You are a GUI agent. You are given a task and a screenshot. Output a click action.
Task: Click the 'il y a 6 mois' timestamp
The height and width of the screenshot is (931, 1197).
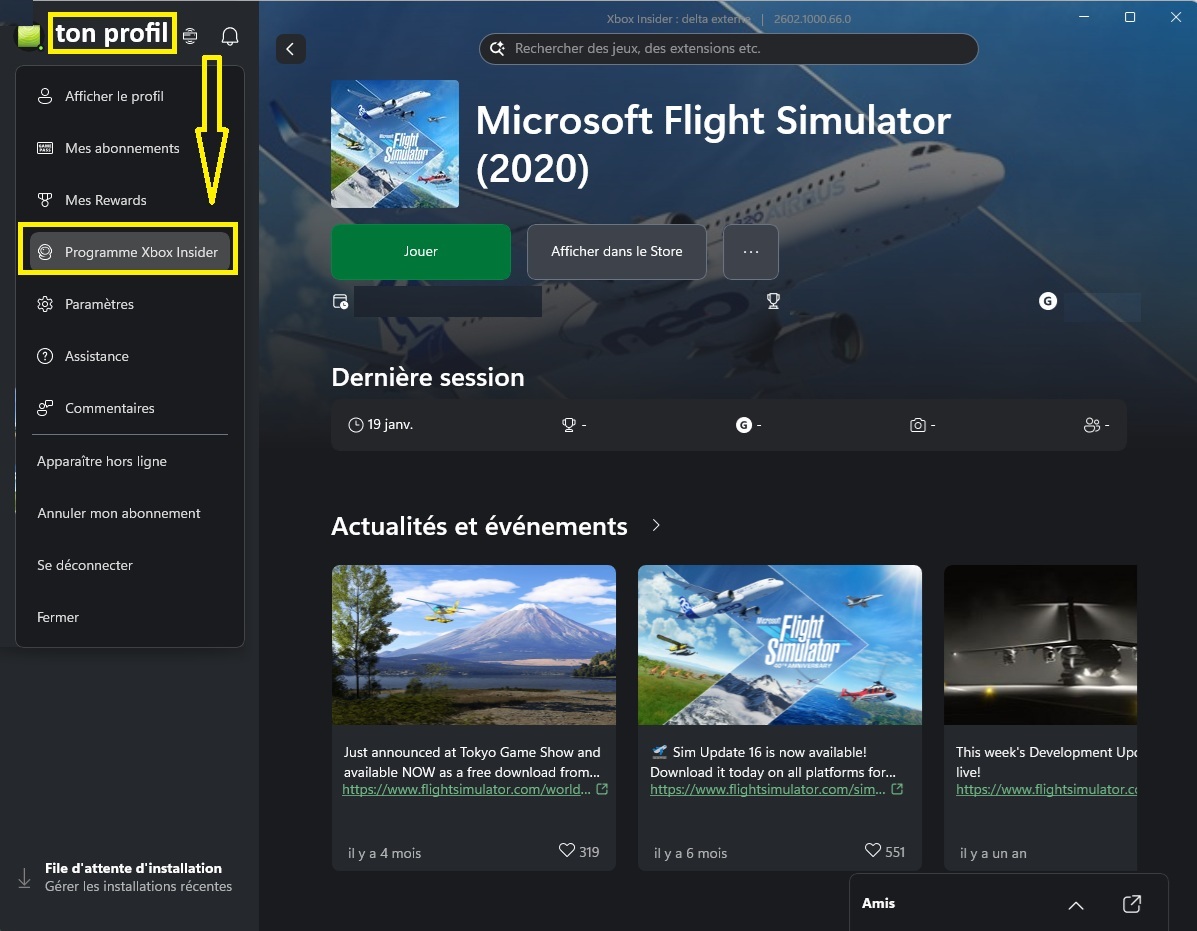(x=690, y=853)
